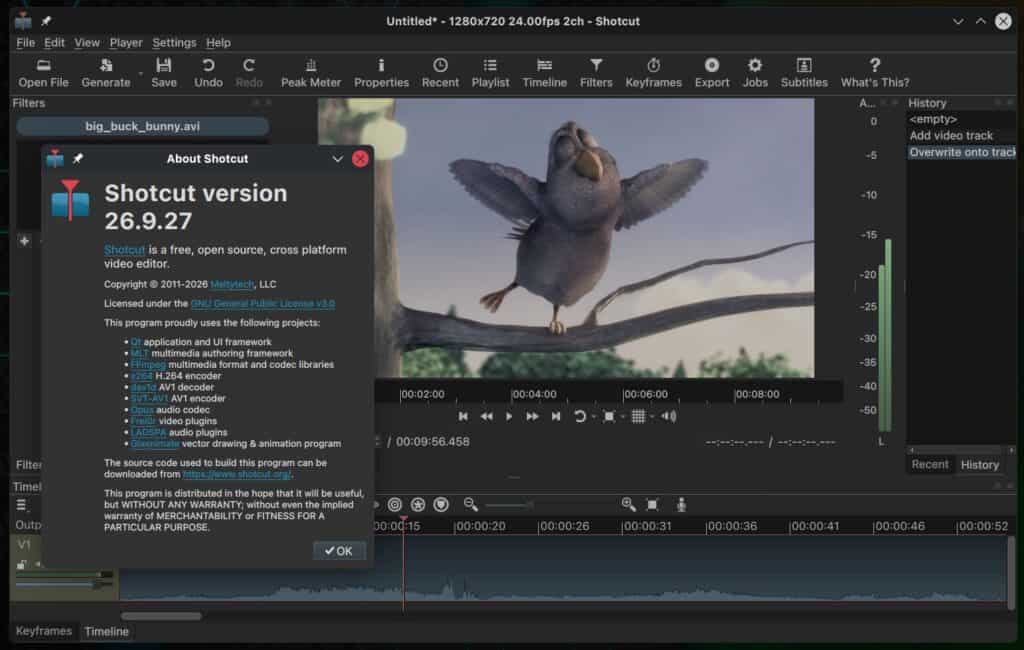Open the File menu

pyautogui.click(x=25, y=42)
